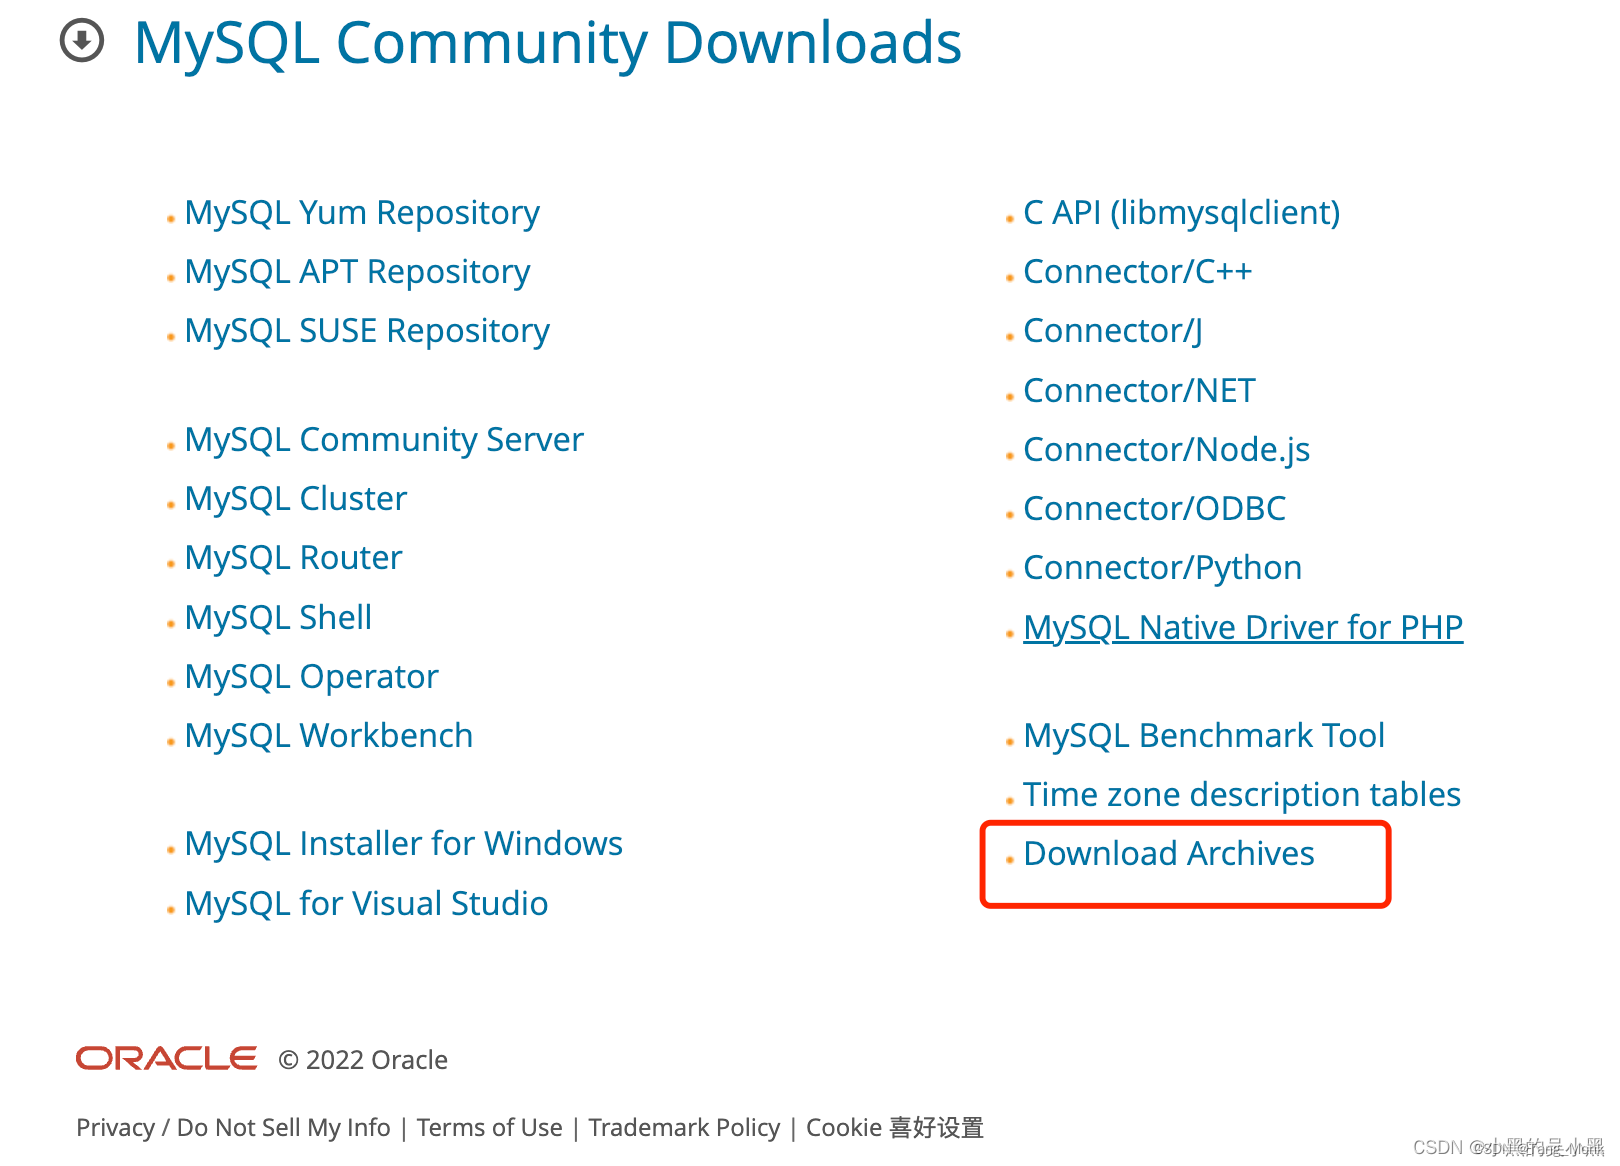Open MySQL Router link

click(293, 557)
